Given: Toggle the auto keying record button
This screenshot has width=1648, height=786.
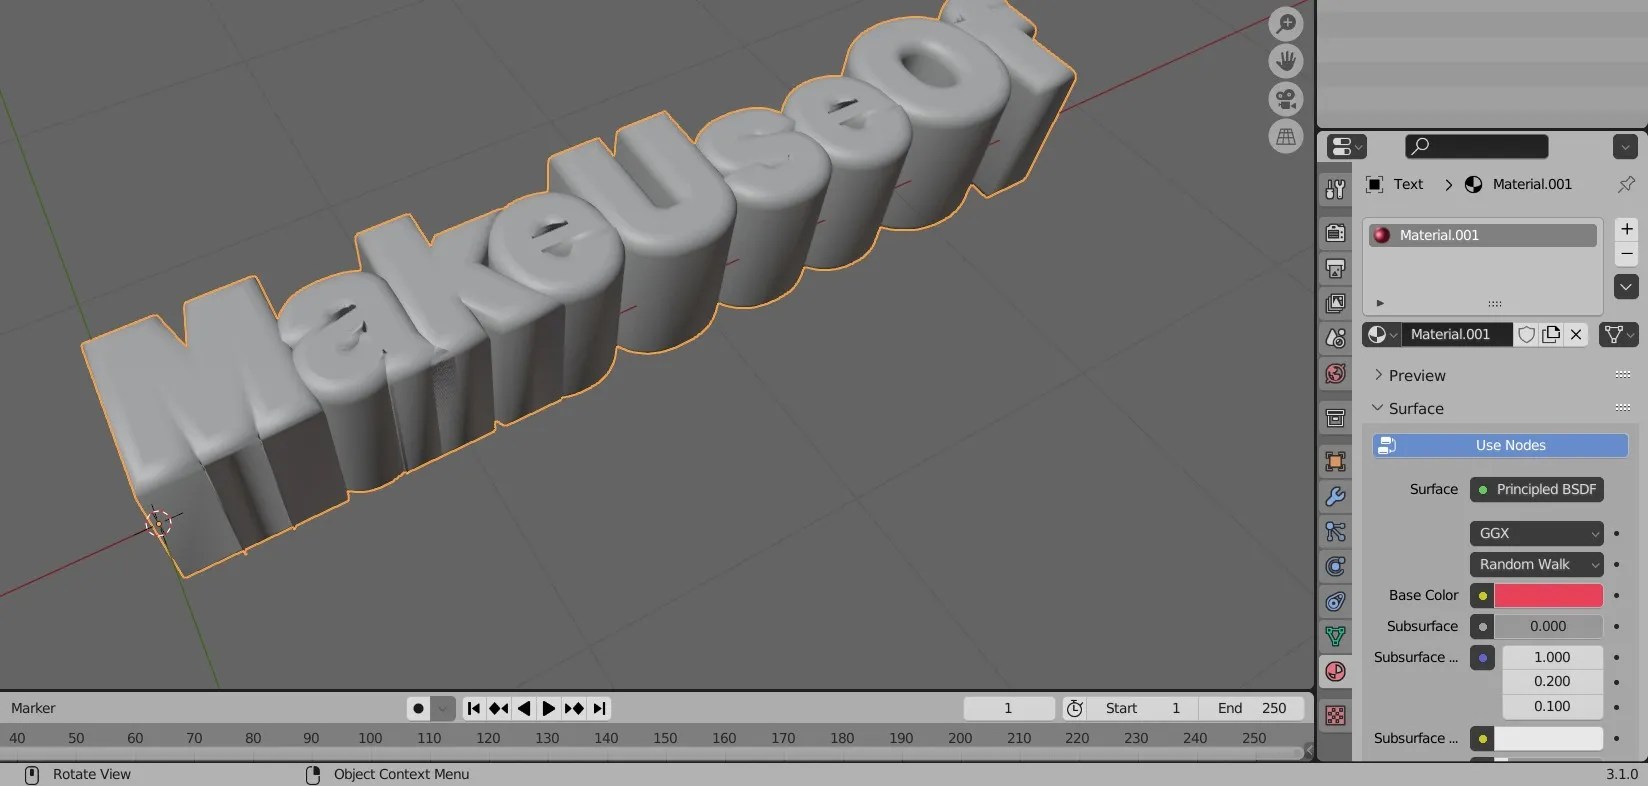Looking at the screenshot, I should 418,708.
